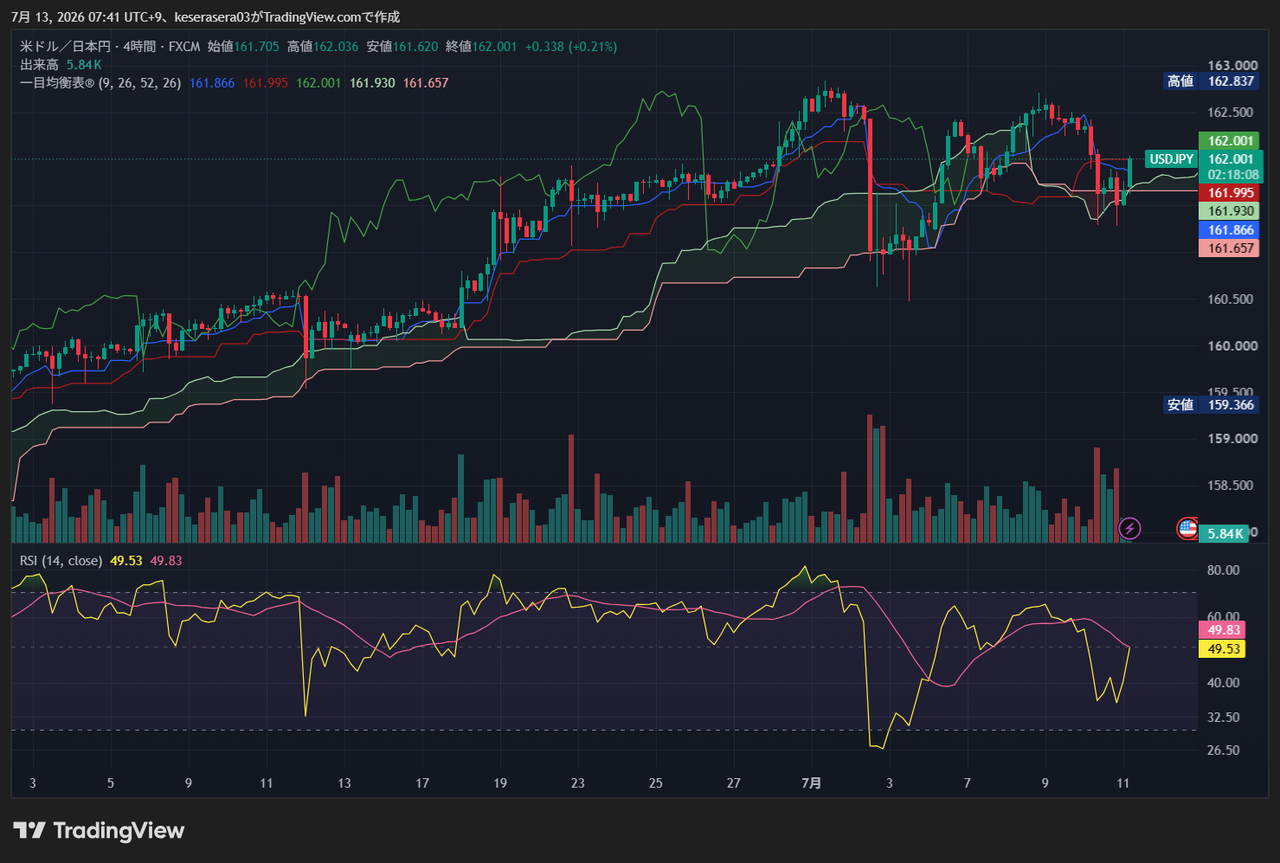Click the red 161.995 price axis tag

click(1231, 193)
